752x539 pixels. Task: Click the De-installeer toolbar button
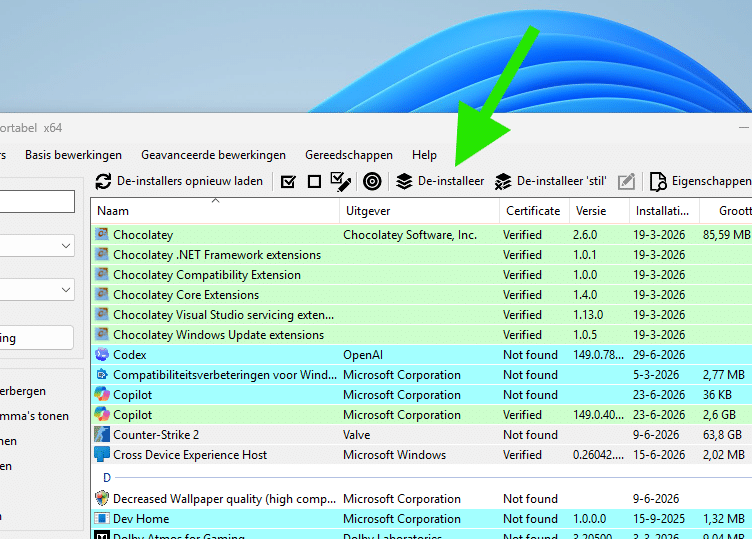[x=440, y=181]
